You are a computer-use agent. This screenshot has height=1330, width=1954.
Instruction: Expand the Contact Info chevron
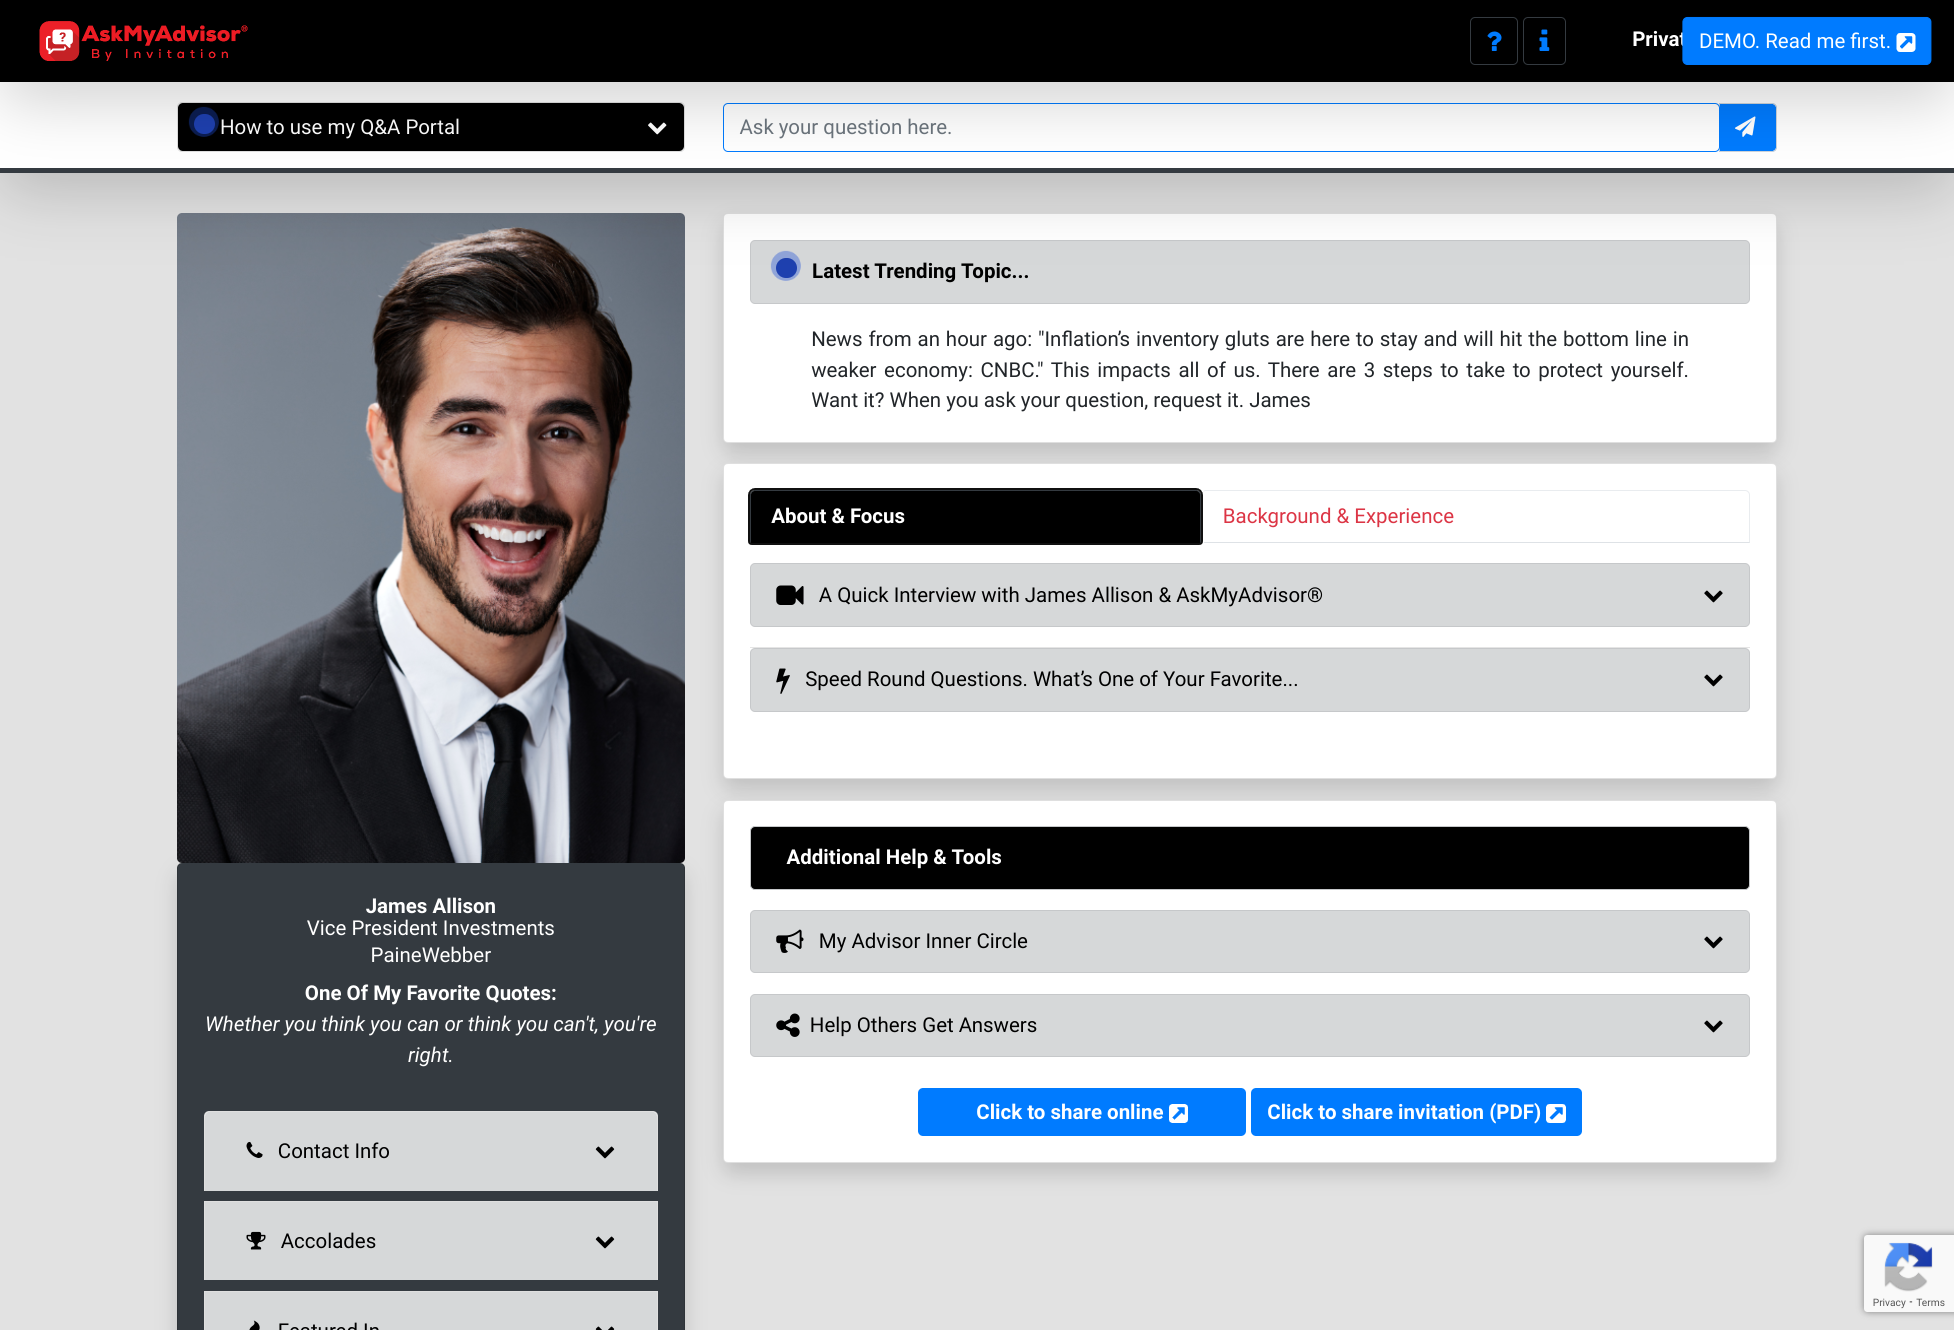(x=604, y=1152)
